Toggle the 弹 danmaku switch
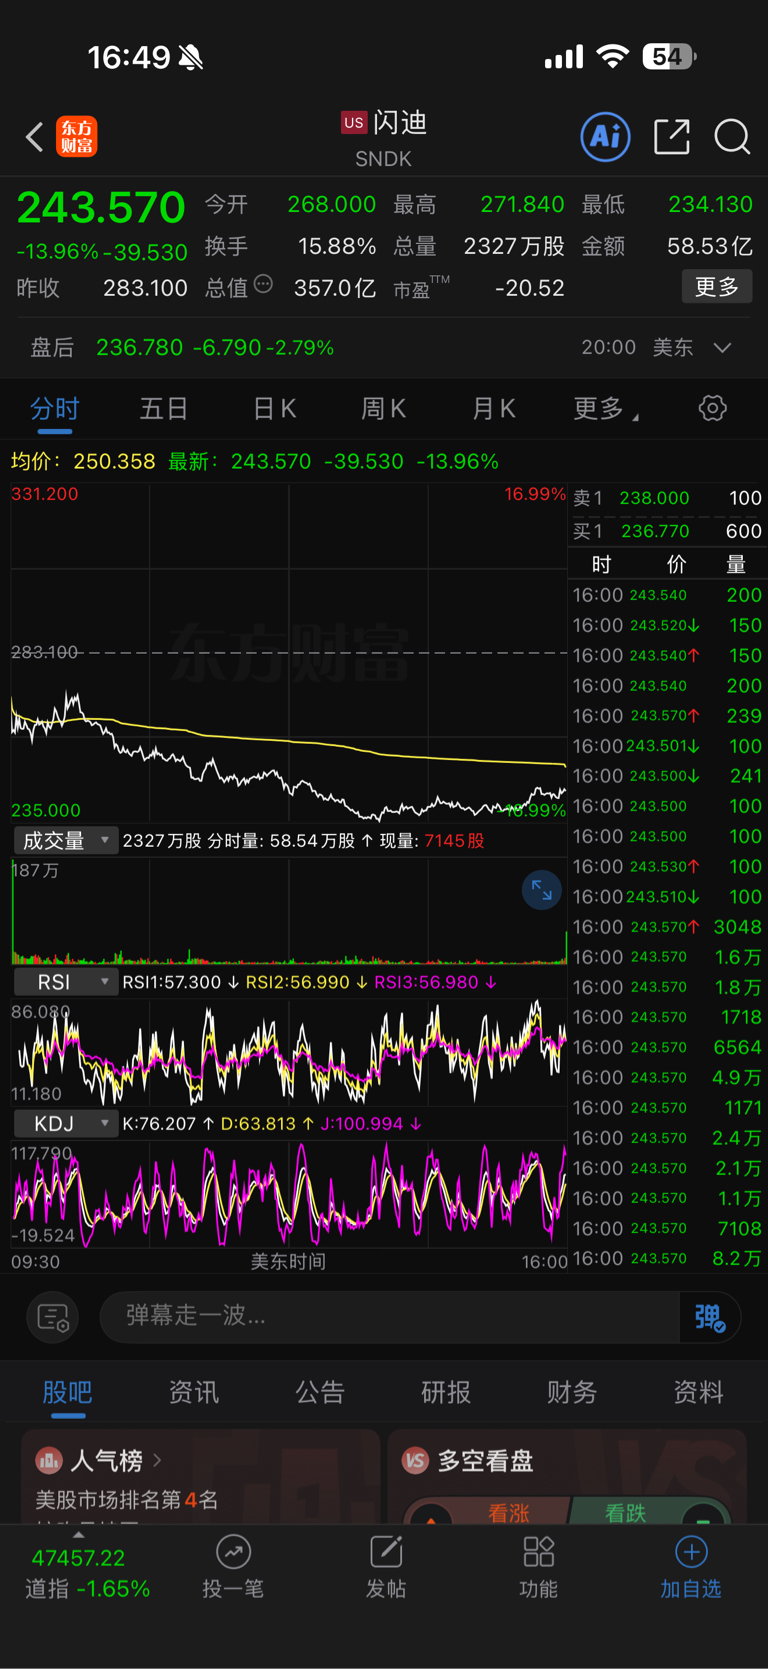 (x=710, y=1317)
